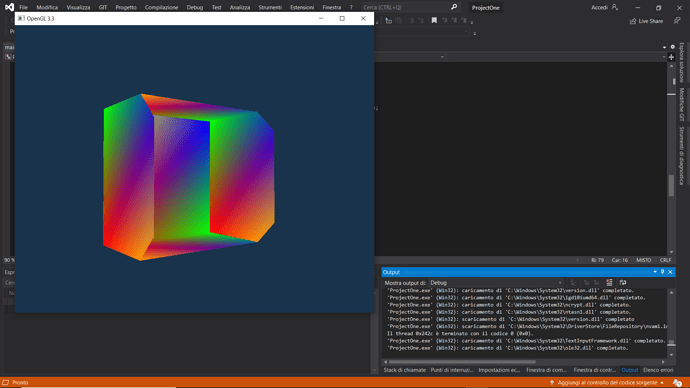Open the editor tab list dropdown arrow
The image size is (690, 388).
tap(664, 47)
